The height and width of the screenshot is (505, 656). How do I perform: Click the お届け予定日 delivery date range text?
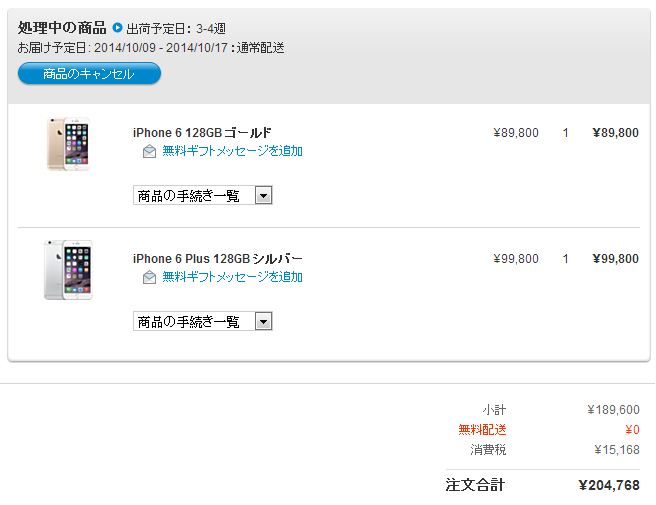click(x=151, y=48)
